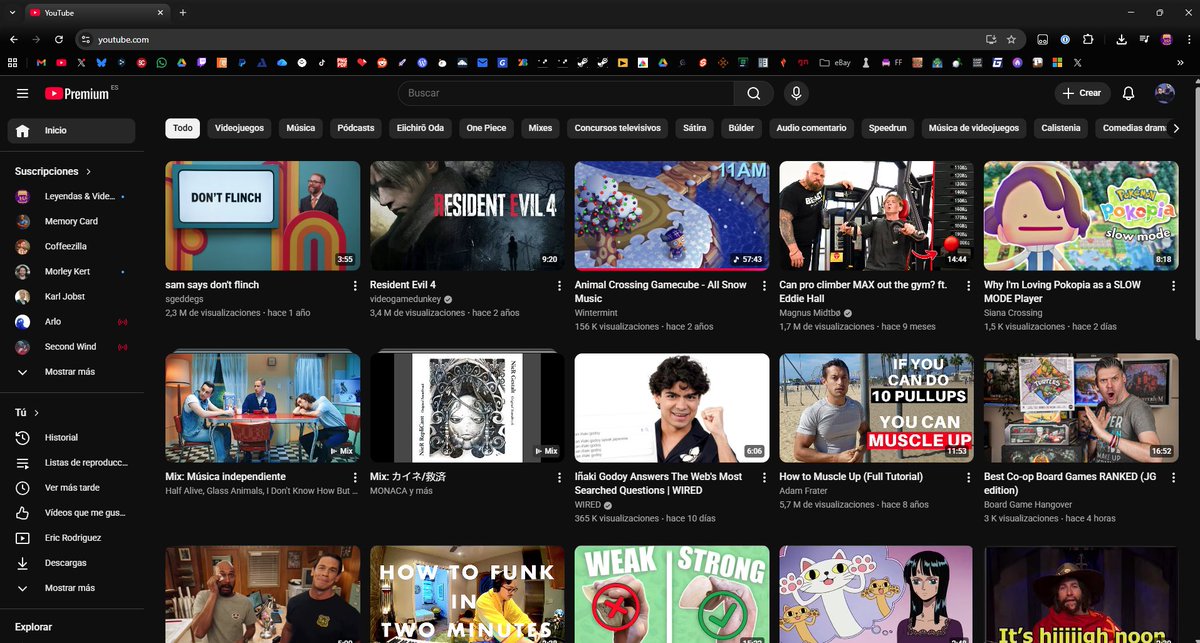Viewport: 1200px width, 643px height.
Task: Open the account avatar menu
Action: 1164,93
